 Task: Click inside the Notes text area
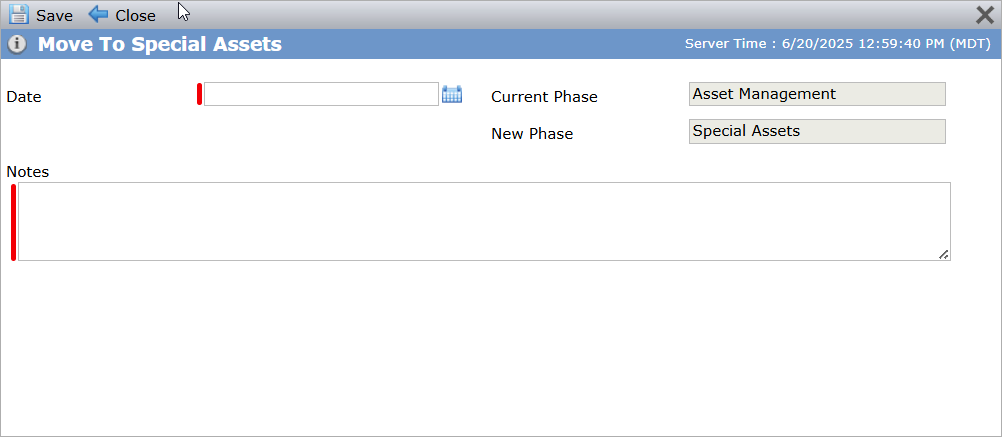(484, 221)
